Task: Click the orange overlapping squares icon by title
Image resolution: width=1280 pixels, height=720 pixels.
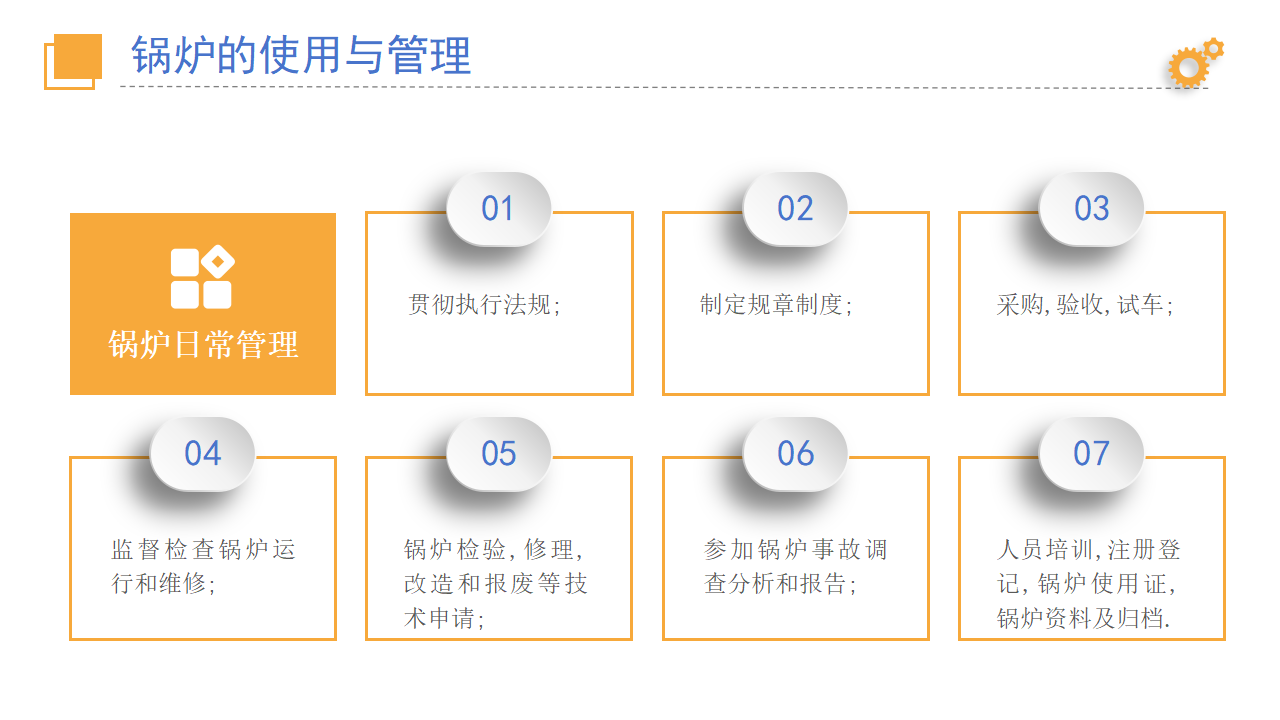Action: click(x=73, y=60)
